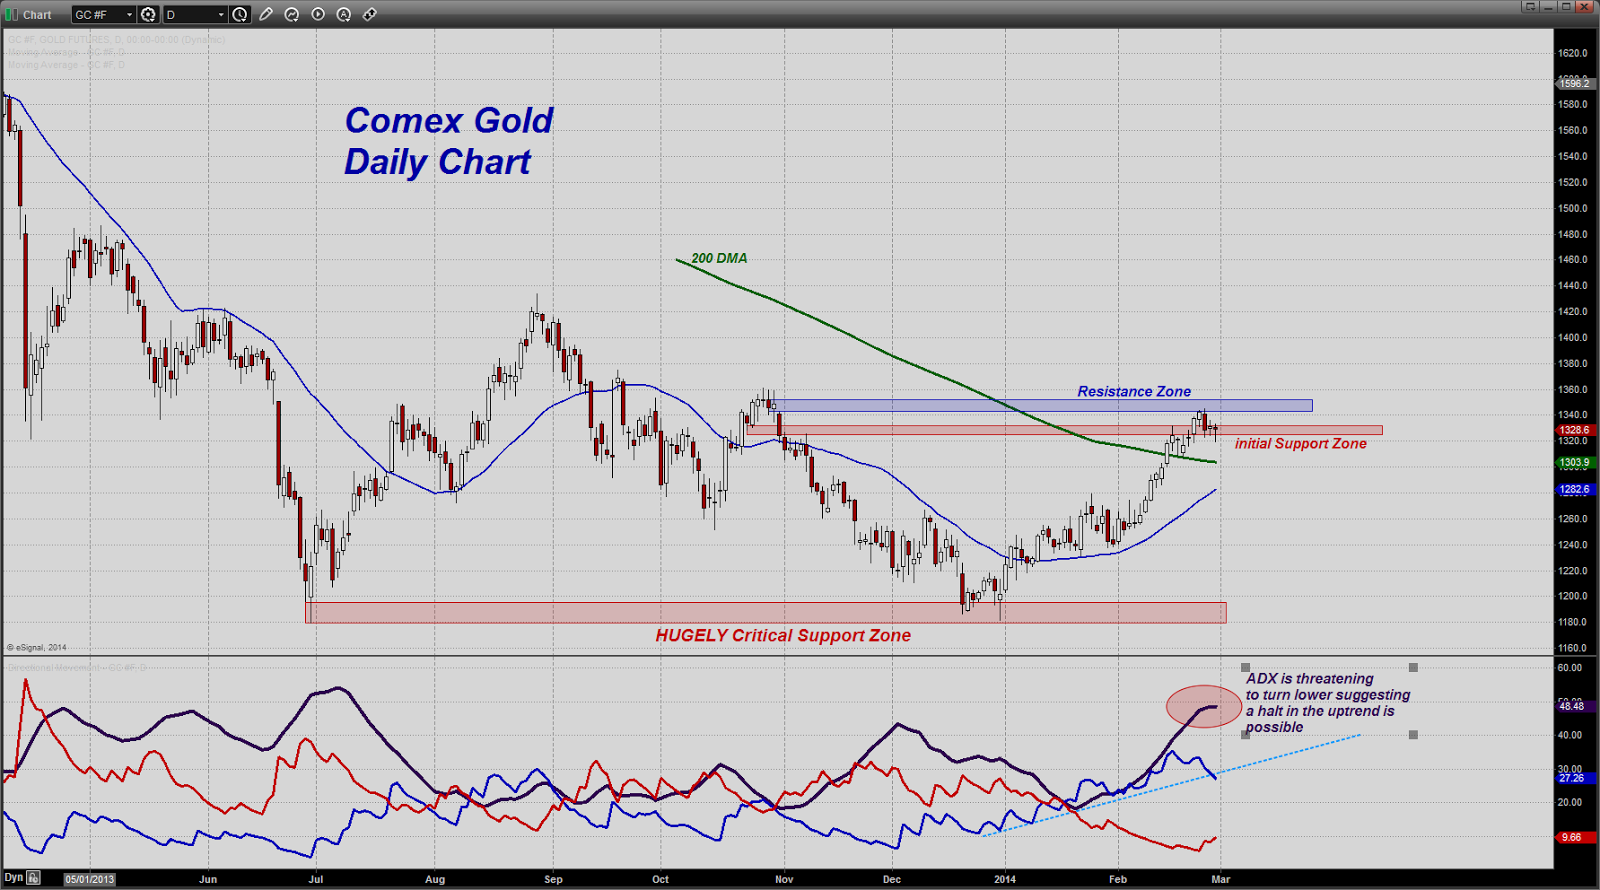1600x890 pixels.
Task: Click the Dyn label on time axis
Action: pos(13,878)
